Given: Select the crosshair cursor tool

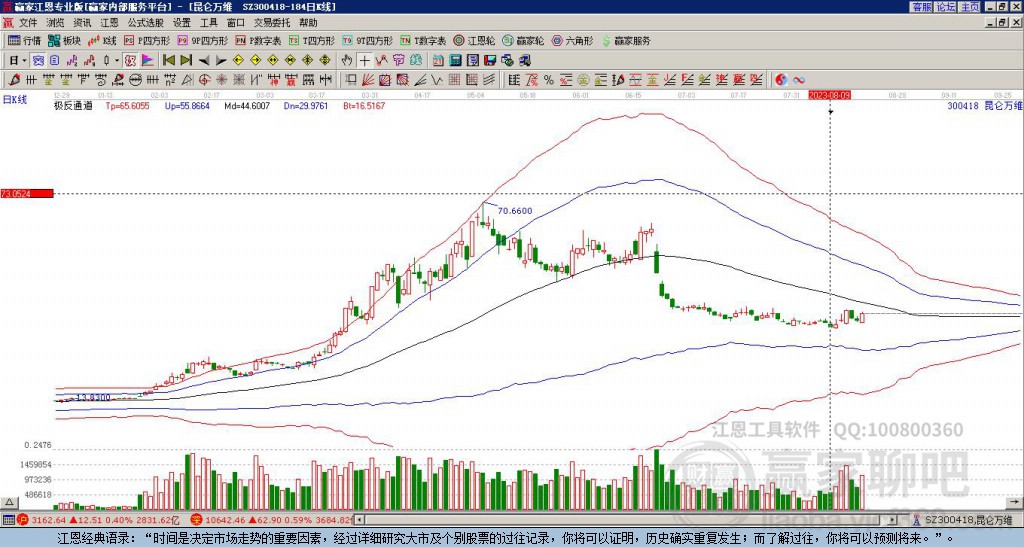Looking at the screenshot, I should click(366, 60).
